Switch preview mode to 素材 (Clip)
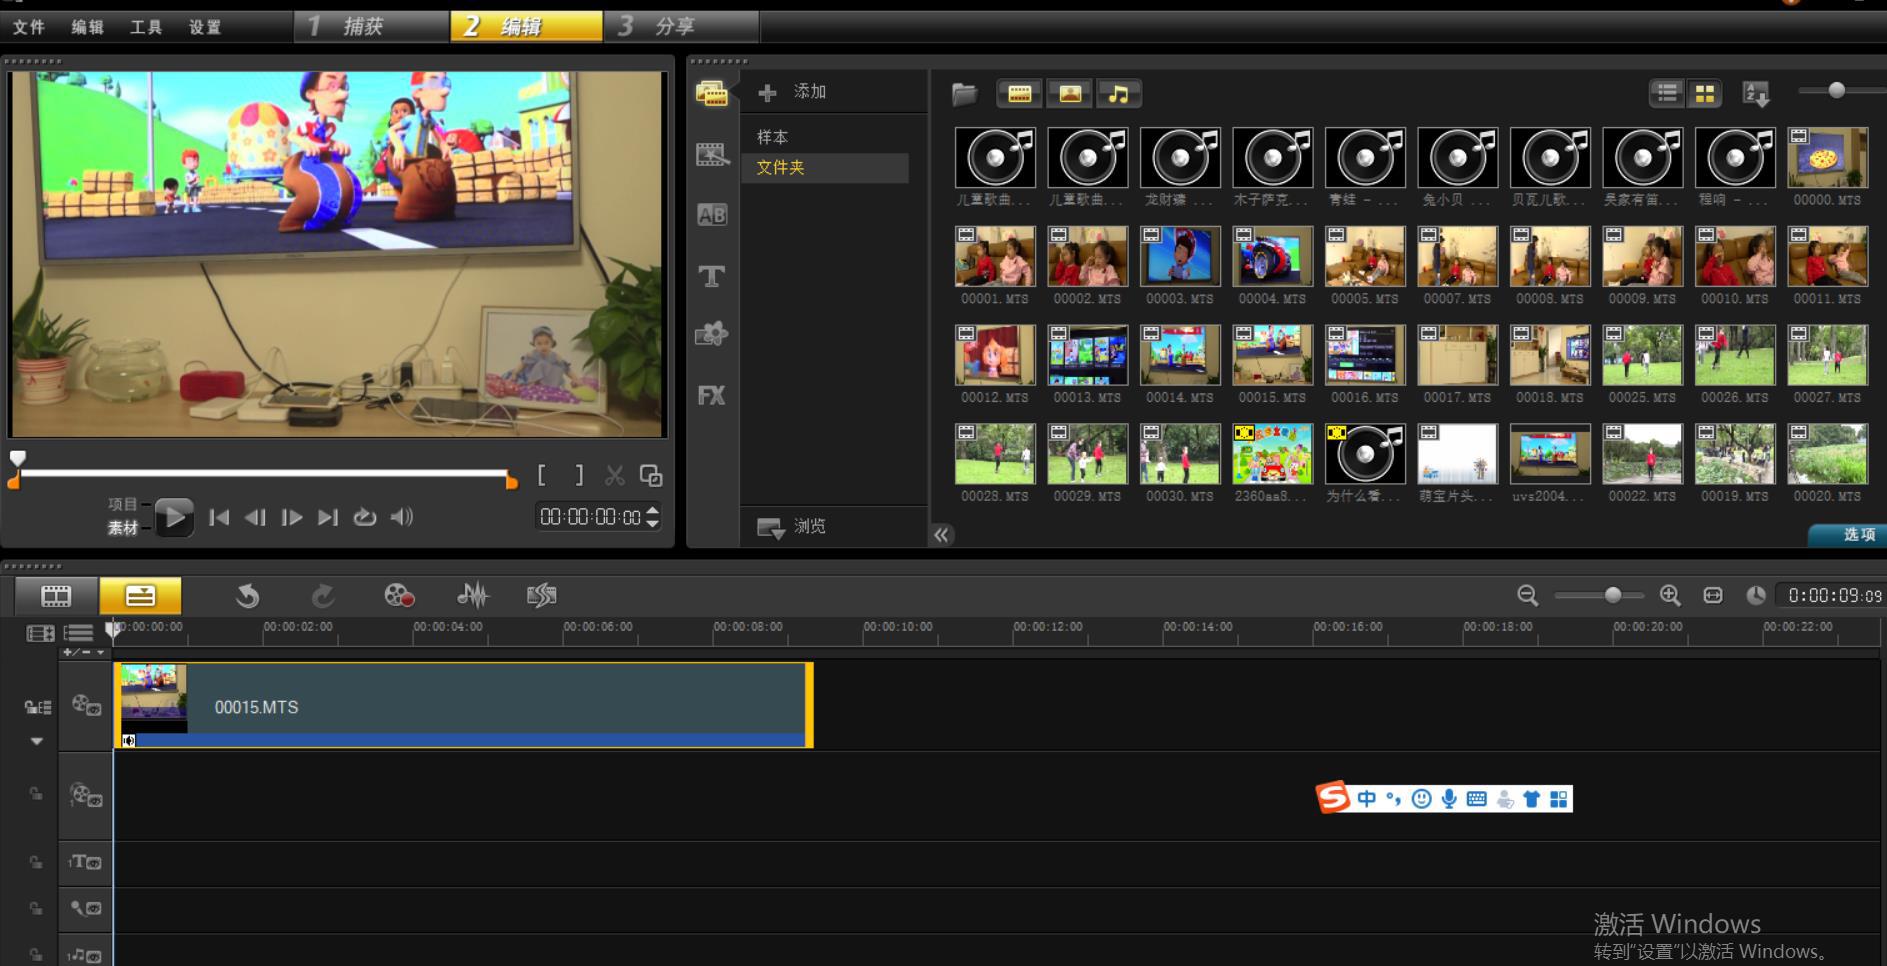The image size is (1887, 966). [122, 528]
